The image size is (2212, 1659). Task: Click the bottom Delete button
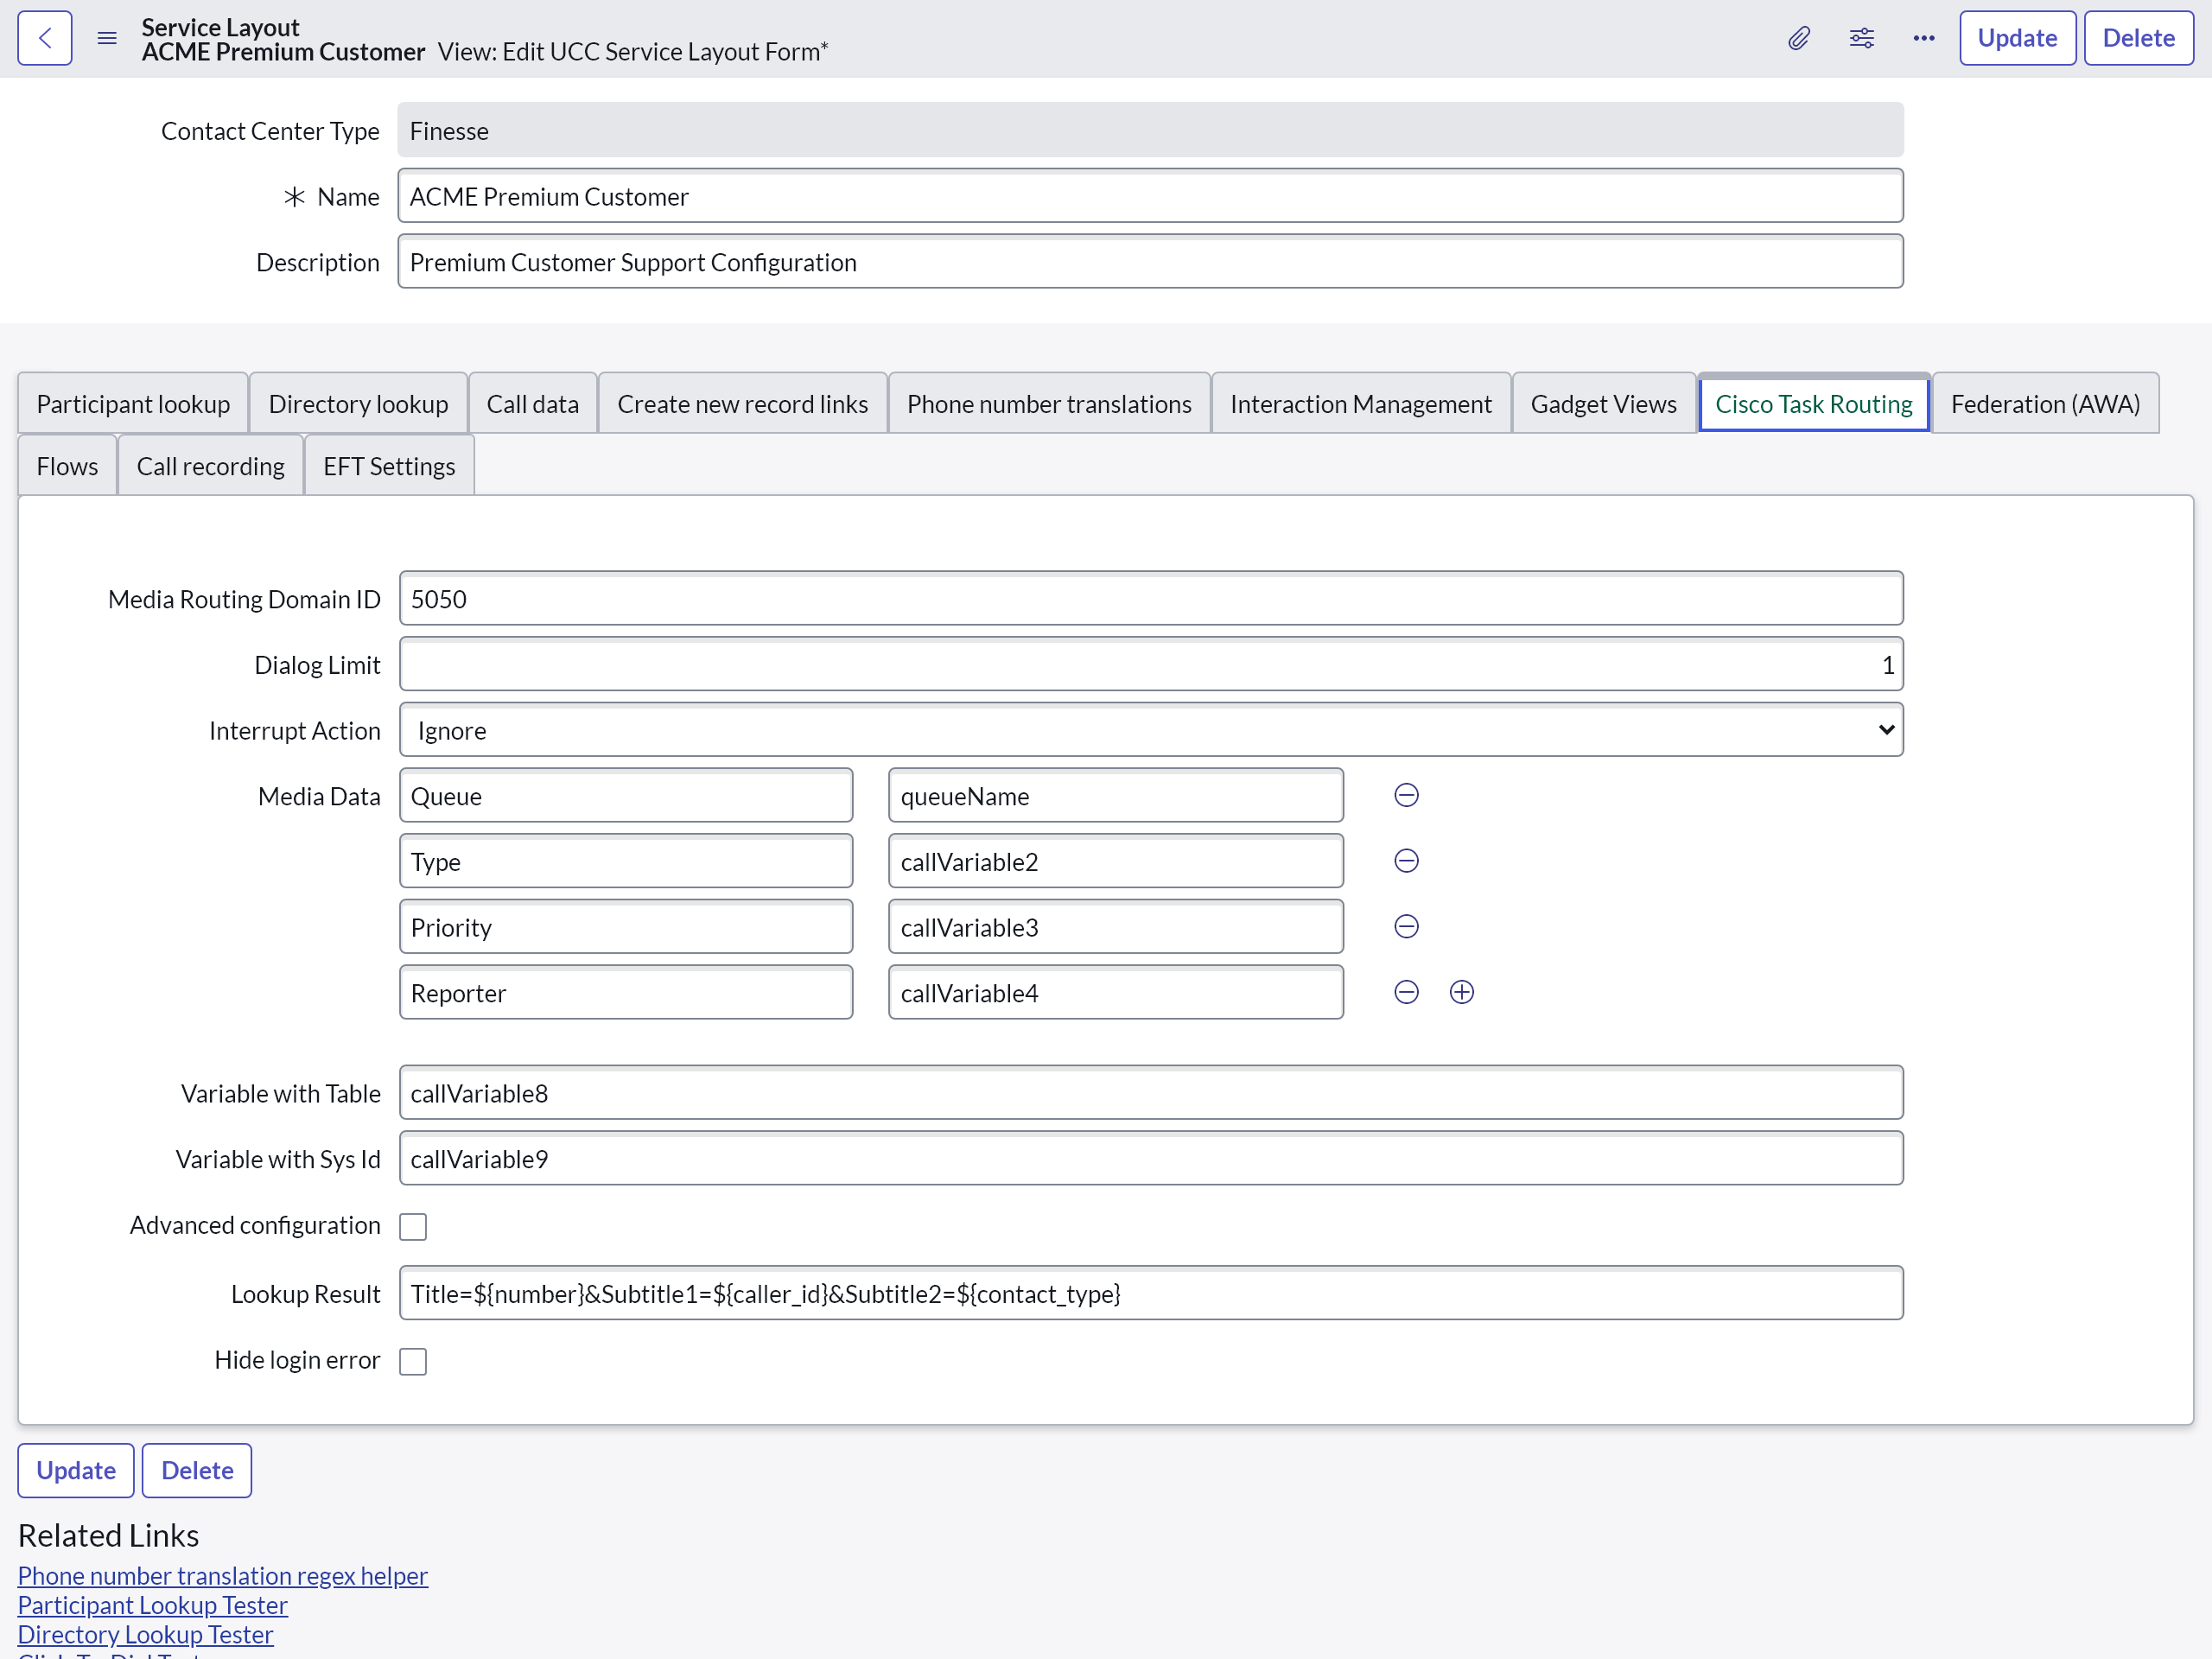click(x=197, y=1470)
